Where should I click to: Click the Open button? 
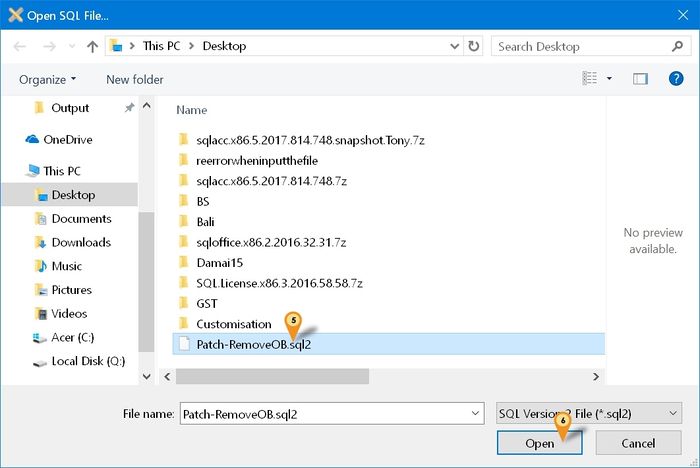click(x=539, y=443)
